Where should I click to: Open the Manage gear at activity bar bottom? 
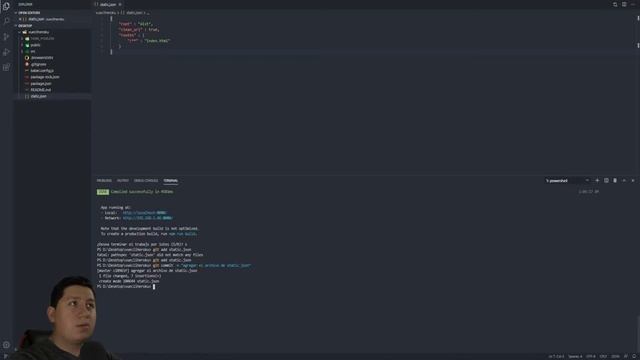[x=6, y=345]
